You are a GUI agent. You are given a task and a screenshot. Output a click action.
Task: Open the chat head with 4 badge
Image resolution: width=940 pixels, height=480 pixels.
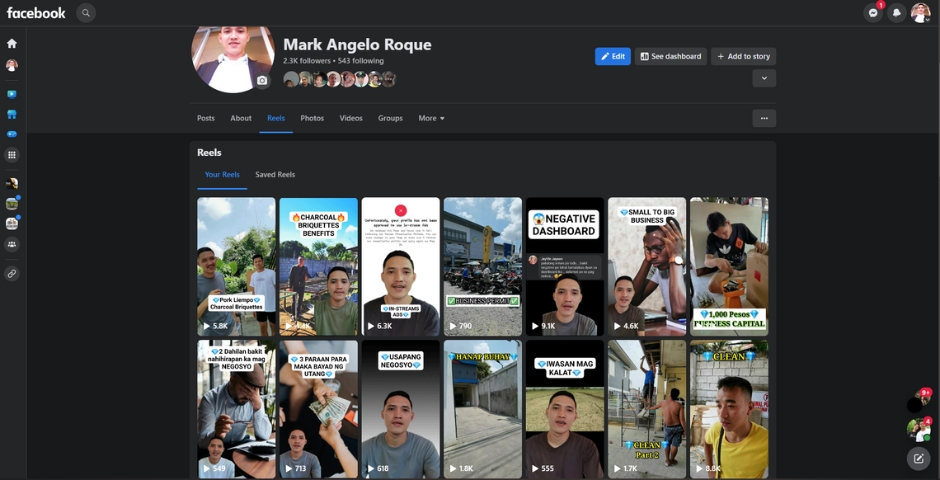tap(918, 430)
